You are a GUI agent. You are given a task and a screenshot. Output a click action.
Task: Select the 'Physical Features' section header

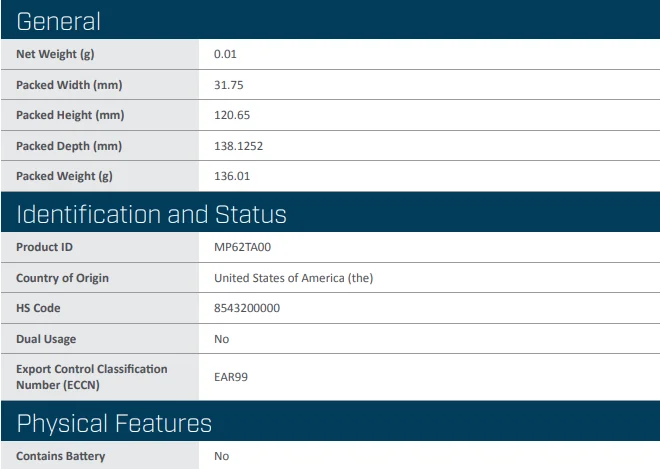coord(114,424)
